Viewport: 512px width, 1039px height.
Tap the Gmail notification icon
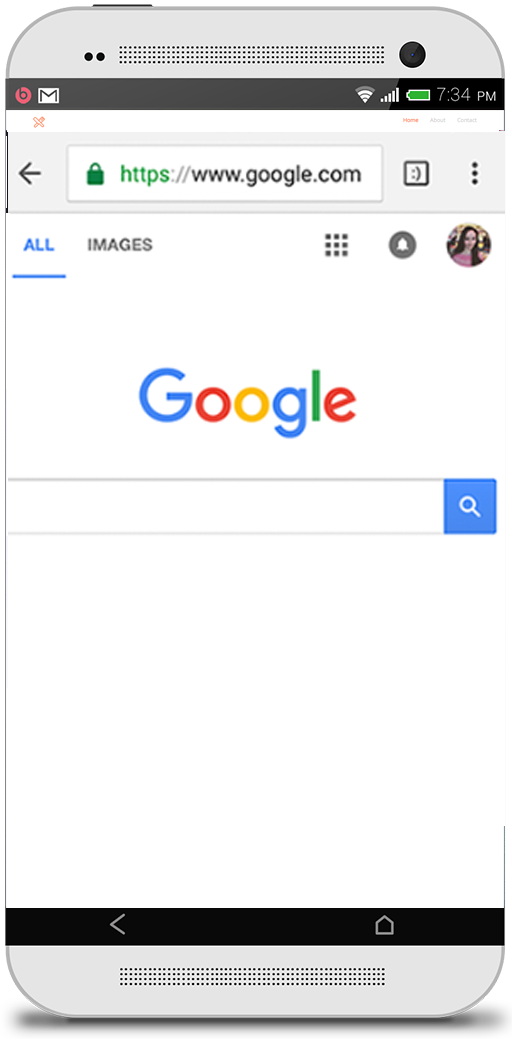tap(48, 96)
